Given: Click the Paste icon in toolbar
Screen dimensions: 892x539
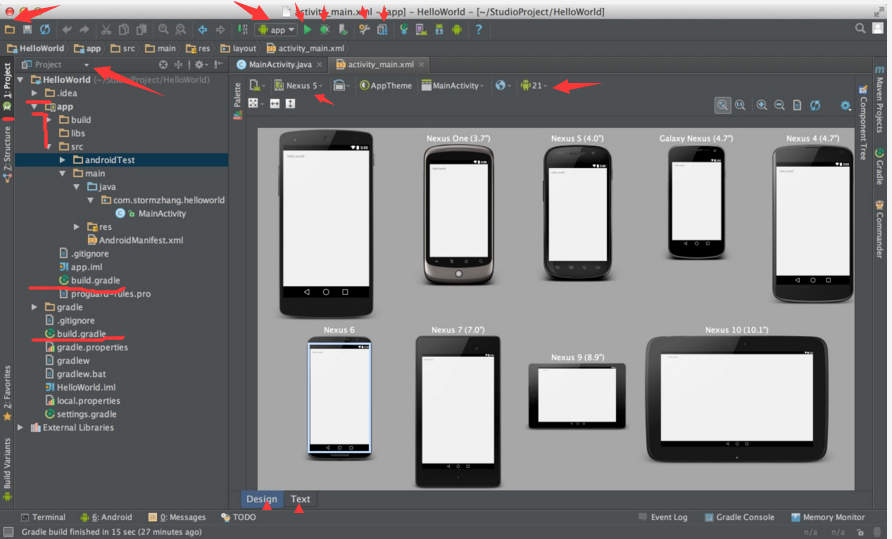Looking at the screenshot, I should click(x=141, y=29).
